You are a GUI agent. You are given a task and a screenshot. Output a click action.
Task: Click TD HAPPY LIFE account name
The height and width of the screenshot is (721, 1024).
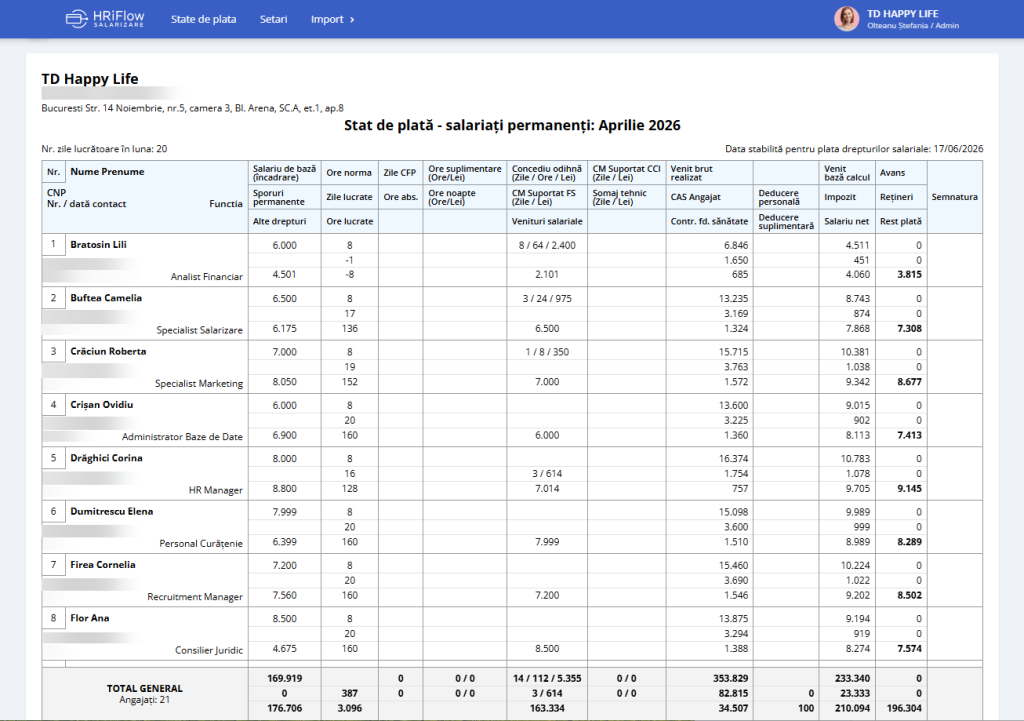[903, 14]
